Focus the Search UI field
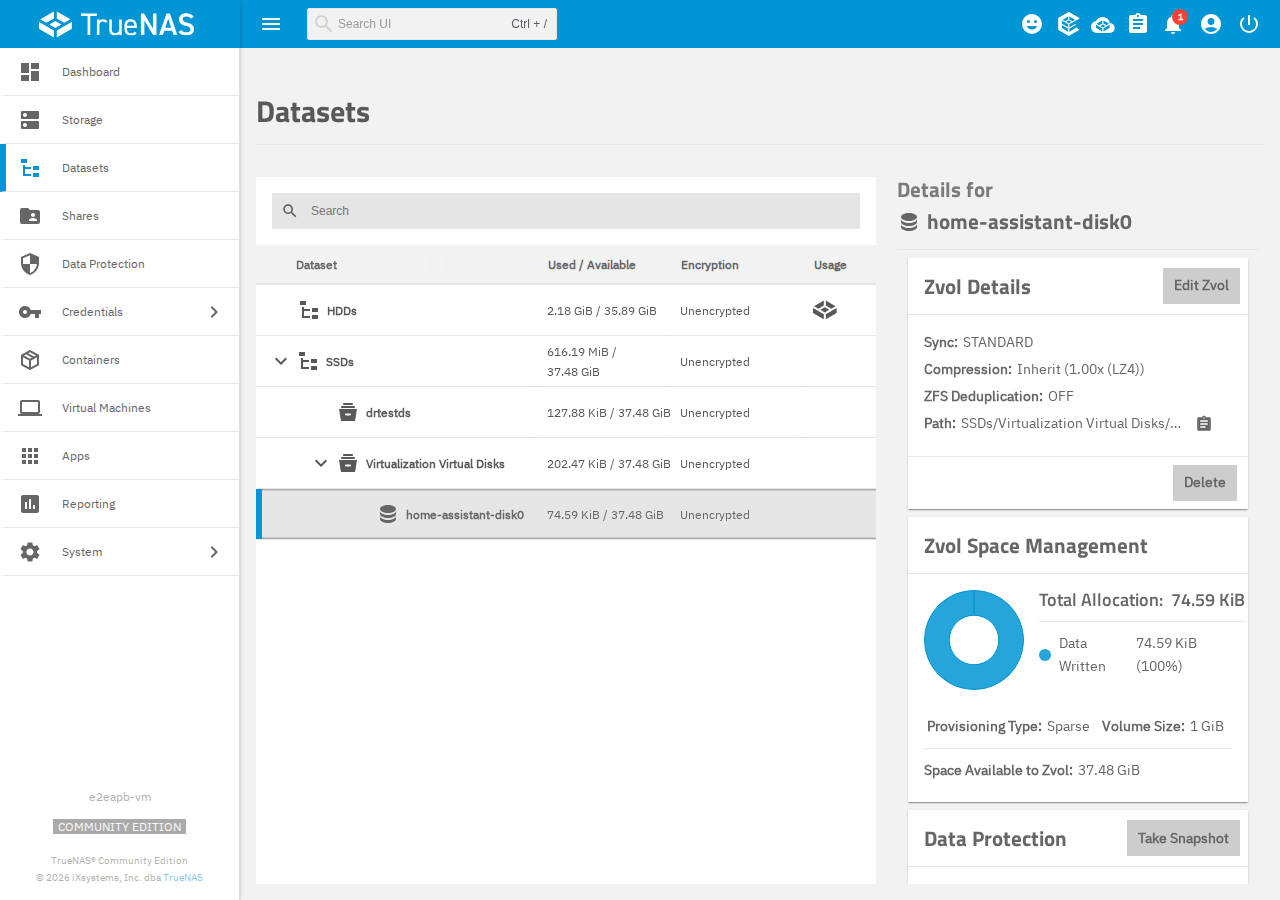This screenshot has width=1280, height=900. point(432,24)
